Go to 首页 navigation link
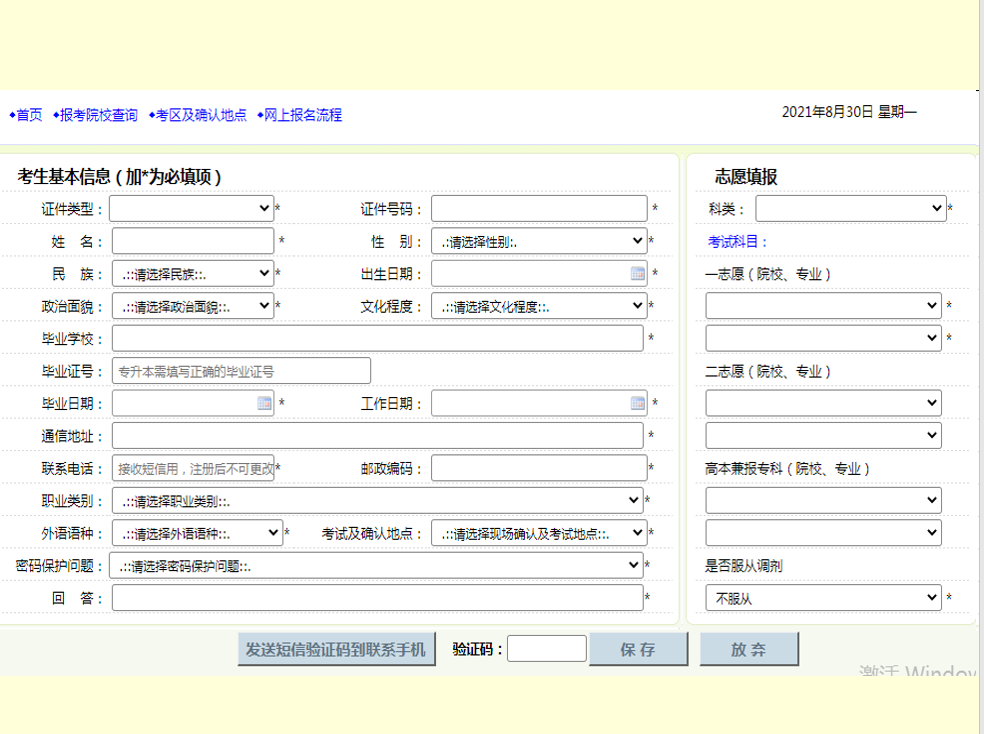The image size is (984, 734). (29, 115)
